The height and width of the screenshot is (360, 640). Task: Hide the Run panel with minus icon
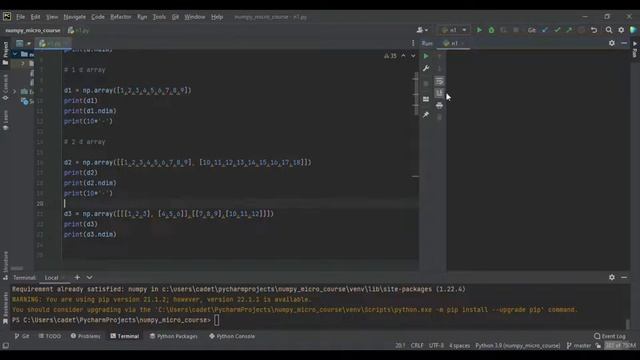624,43
